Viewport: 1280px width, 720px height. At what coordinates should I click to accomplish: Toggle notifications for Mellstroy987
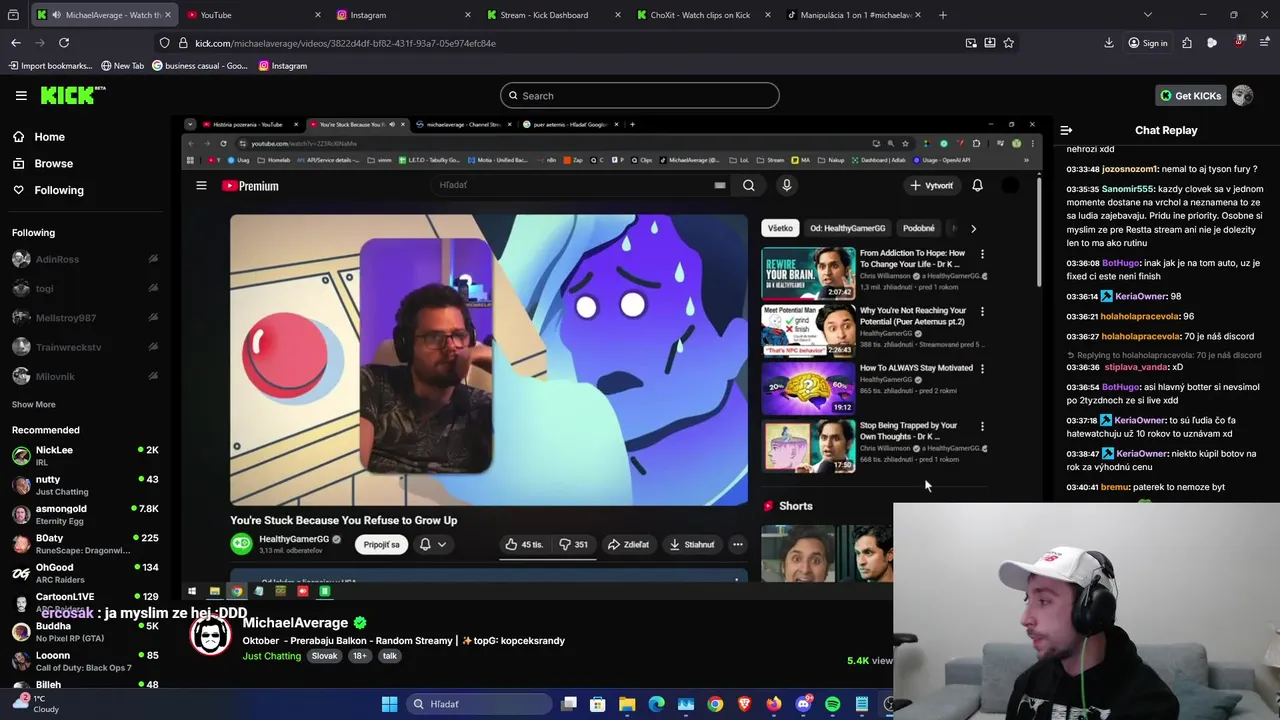point(153,318)
